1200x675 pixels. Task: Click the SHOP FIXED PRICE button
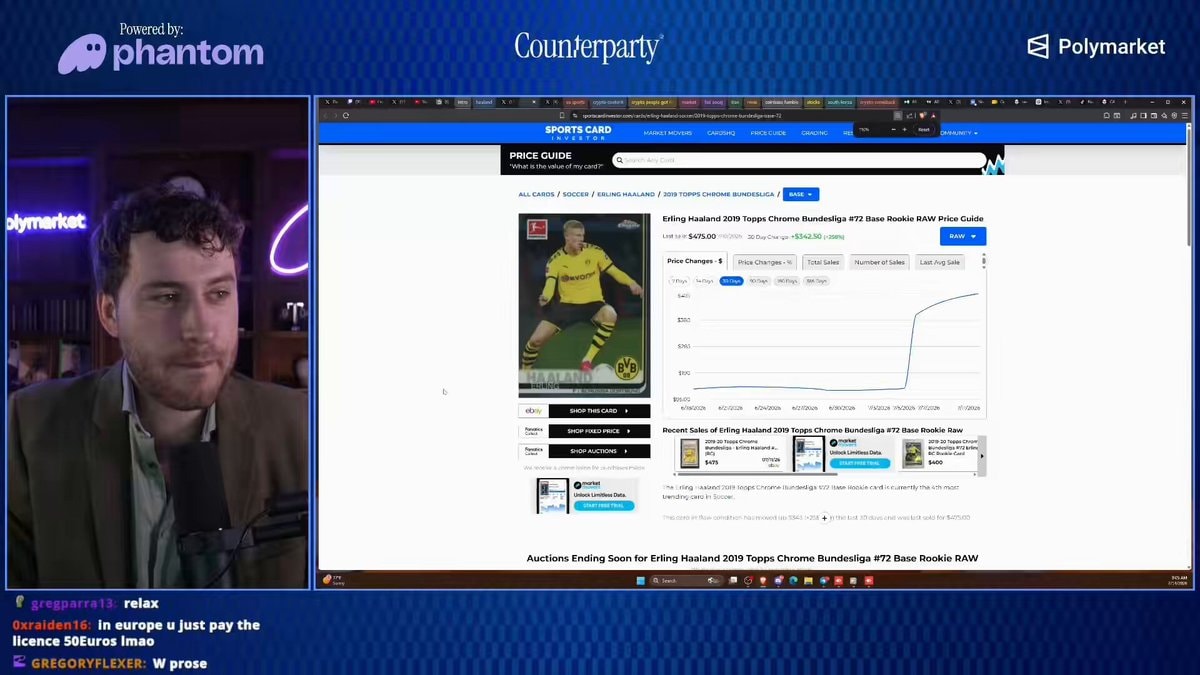[x=599, y=431]
